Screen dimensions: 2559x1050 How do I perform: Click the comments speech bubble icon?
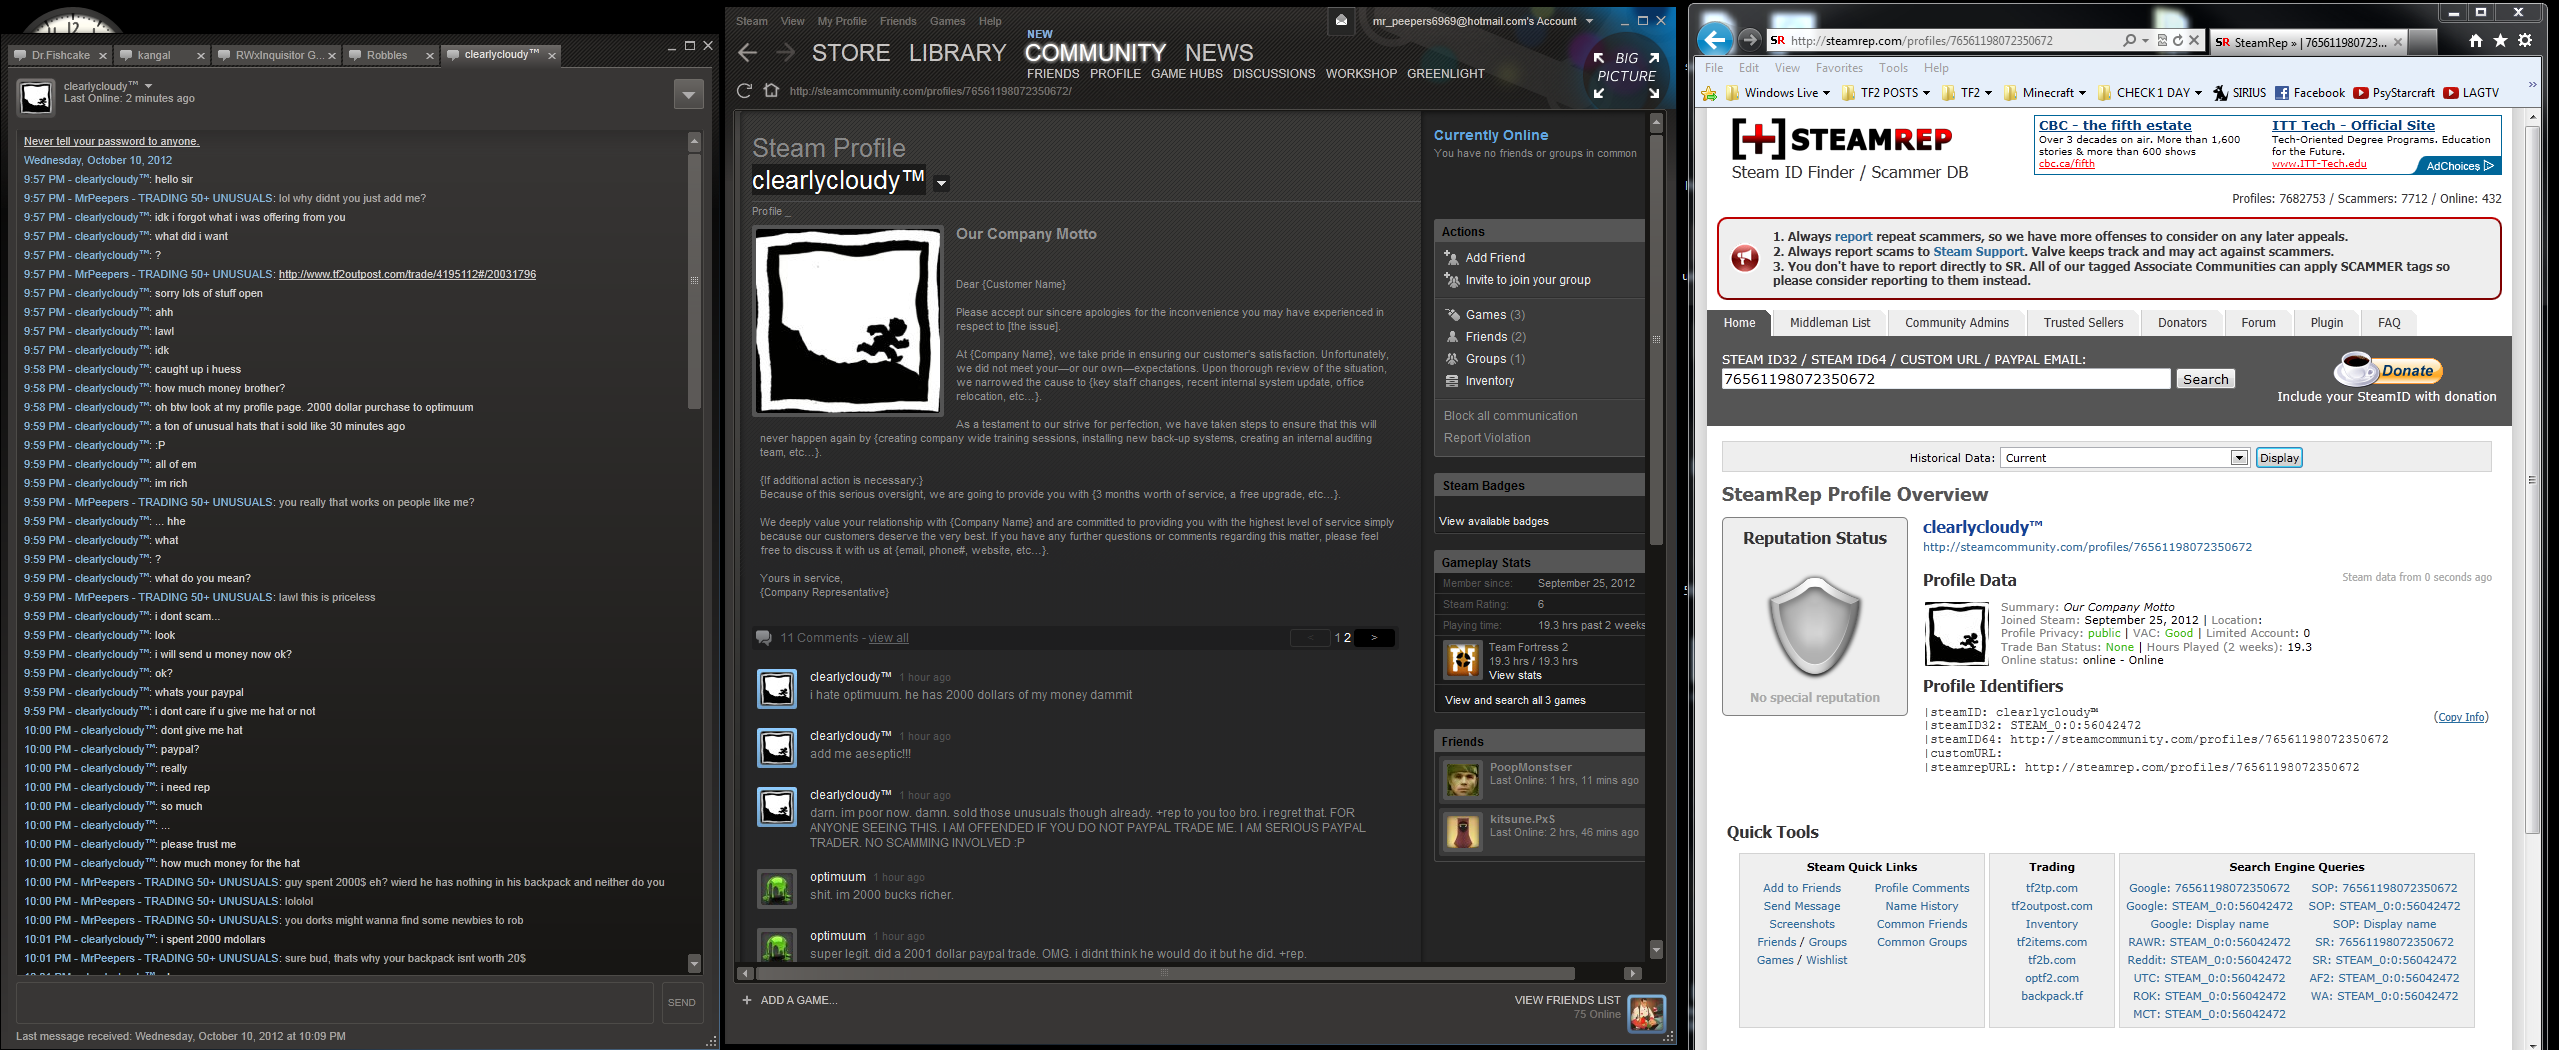(x=764, y=638)
